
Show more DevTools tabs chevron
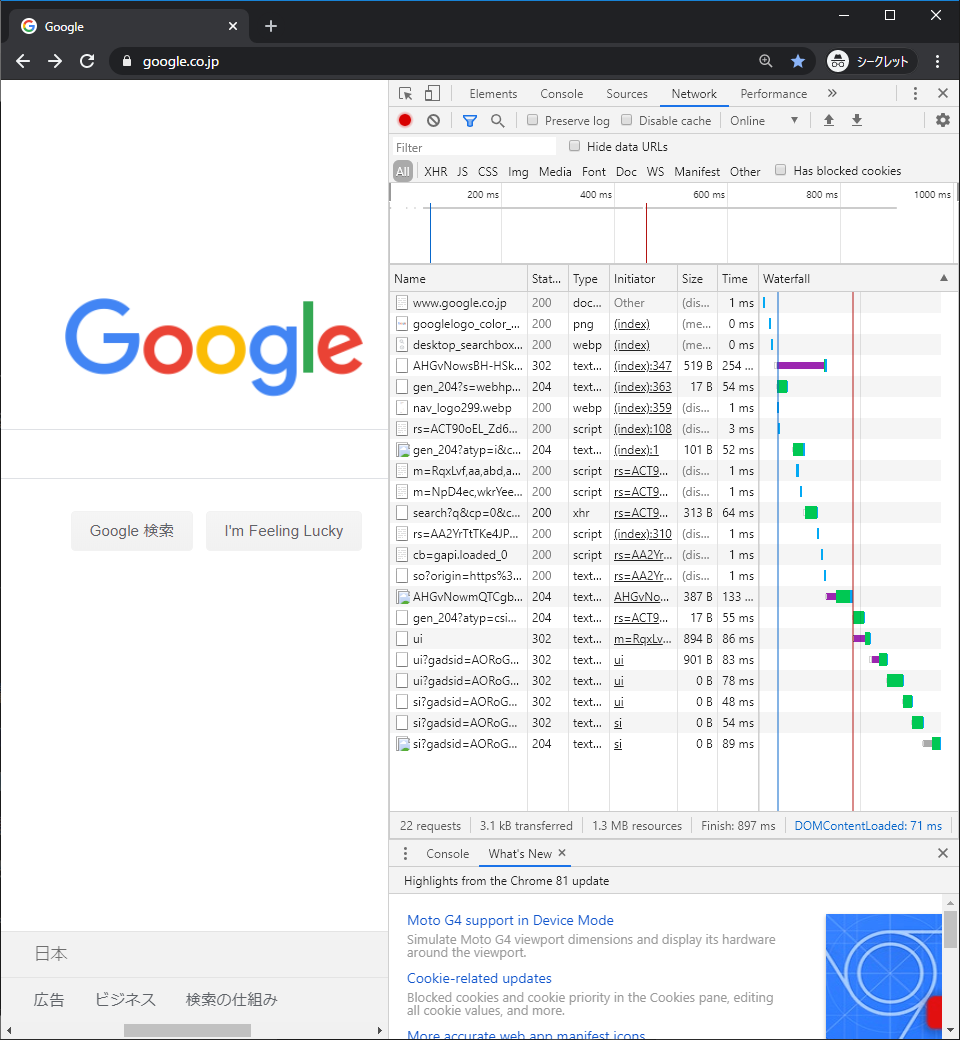point(832,94)
